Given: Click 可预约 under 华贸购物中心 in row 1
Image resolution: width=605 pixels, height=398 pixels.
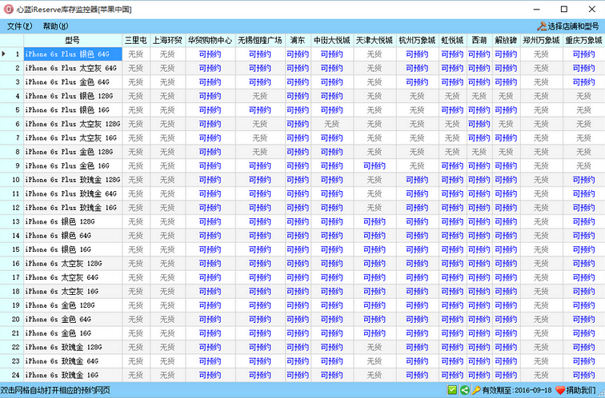Looking at the screenshot, I should pos(210,54).
